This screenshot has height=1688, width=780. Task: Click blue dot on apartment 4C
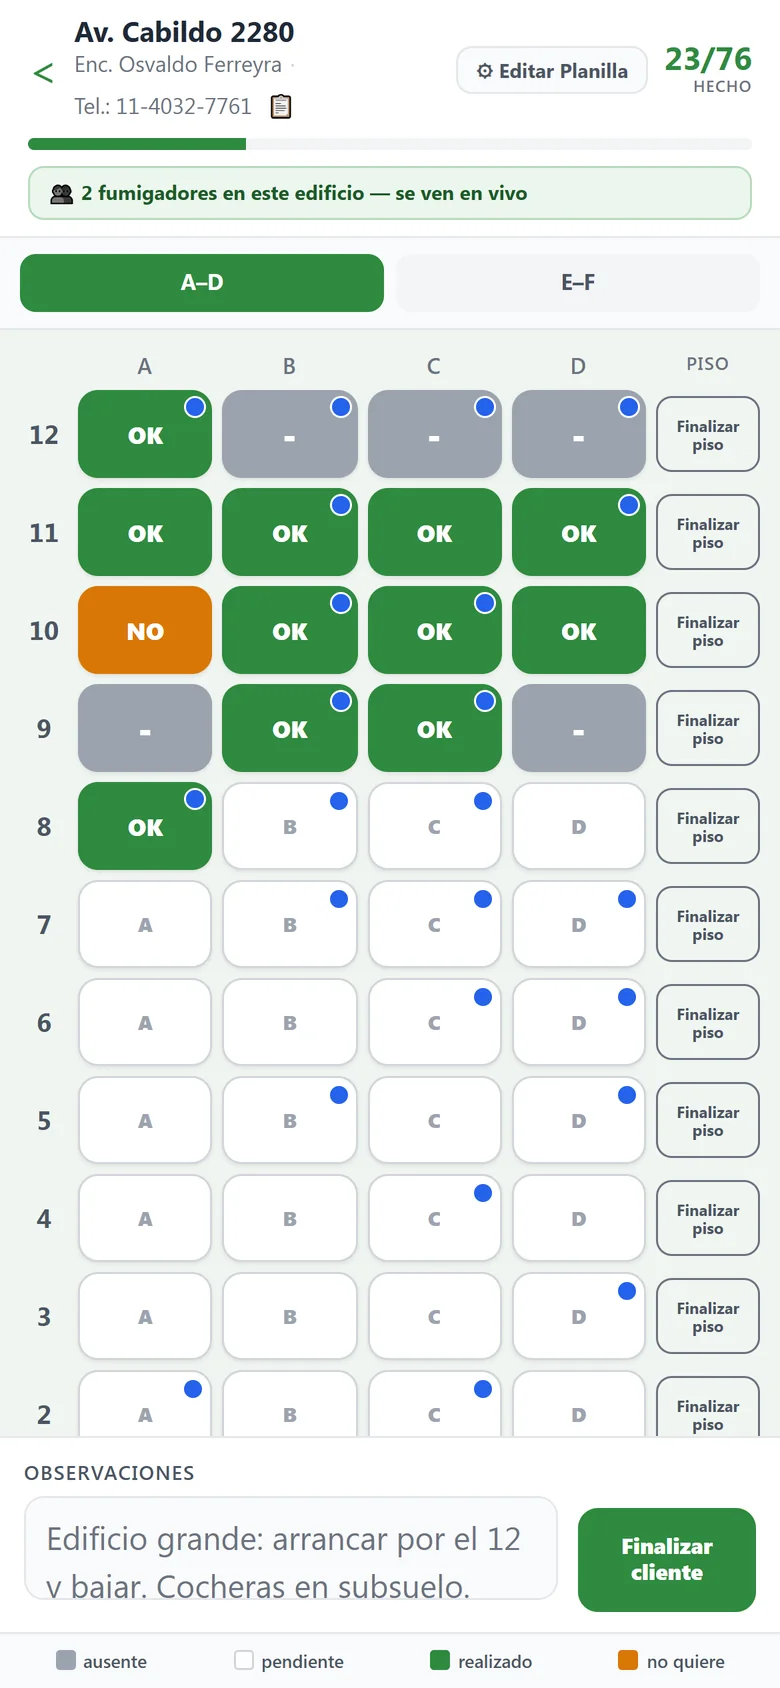[483, 1193]
